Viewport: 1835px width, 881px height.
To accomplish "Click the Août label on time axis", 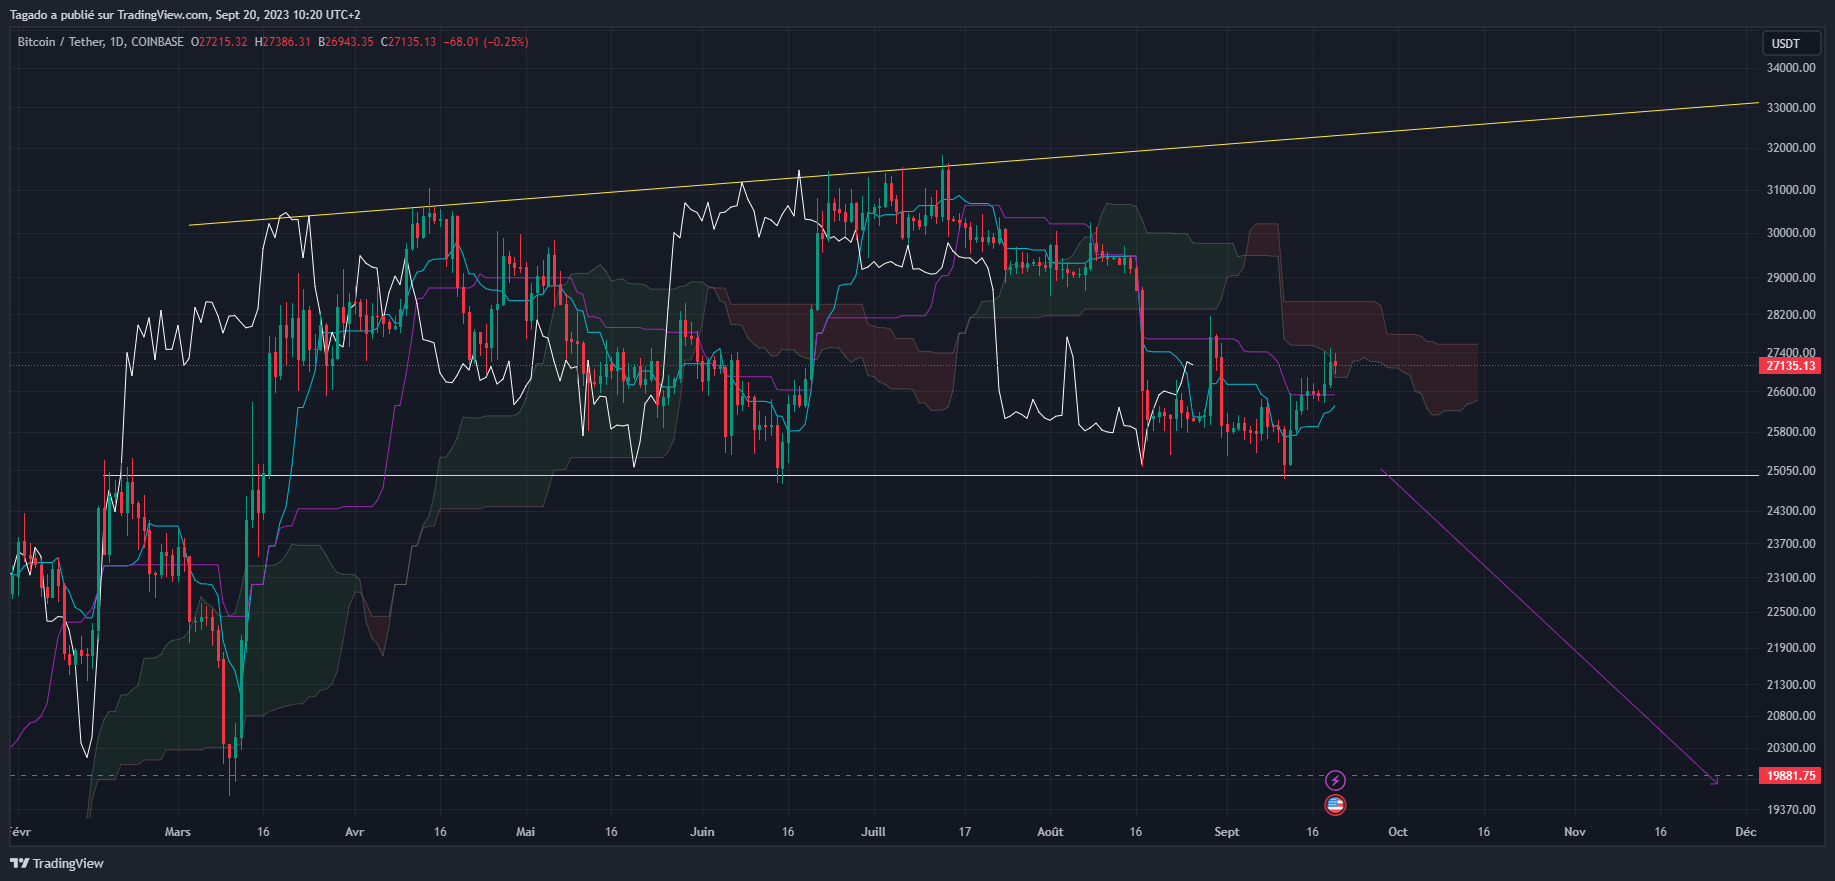I will (1050, 832).
